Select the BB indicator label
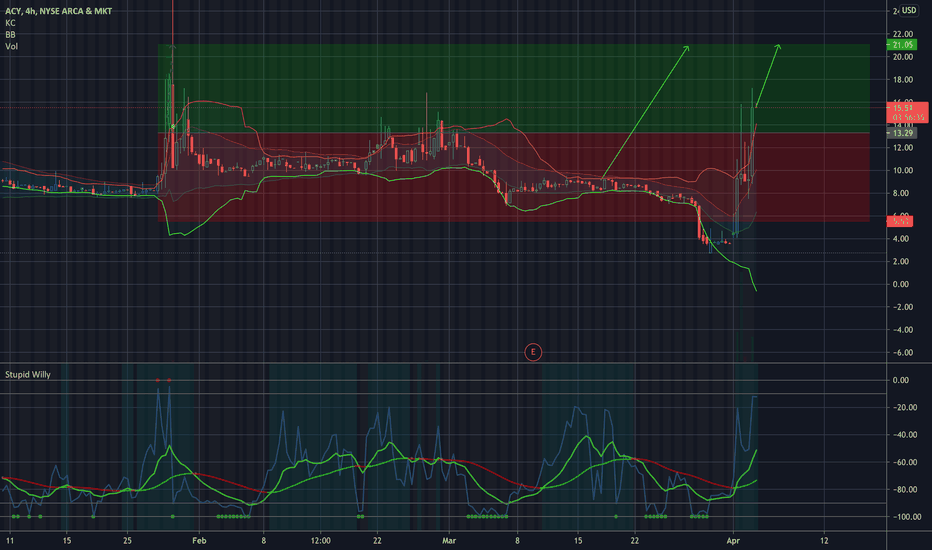 10,34
